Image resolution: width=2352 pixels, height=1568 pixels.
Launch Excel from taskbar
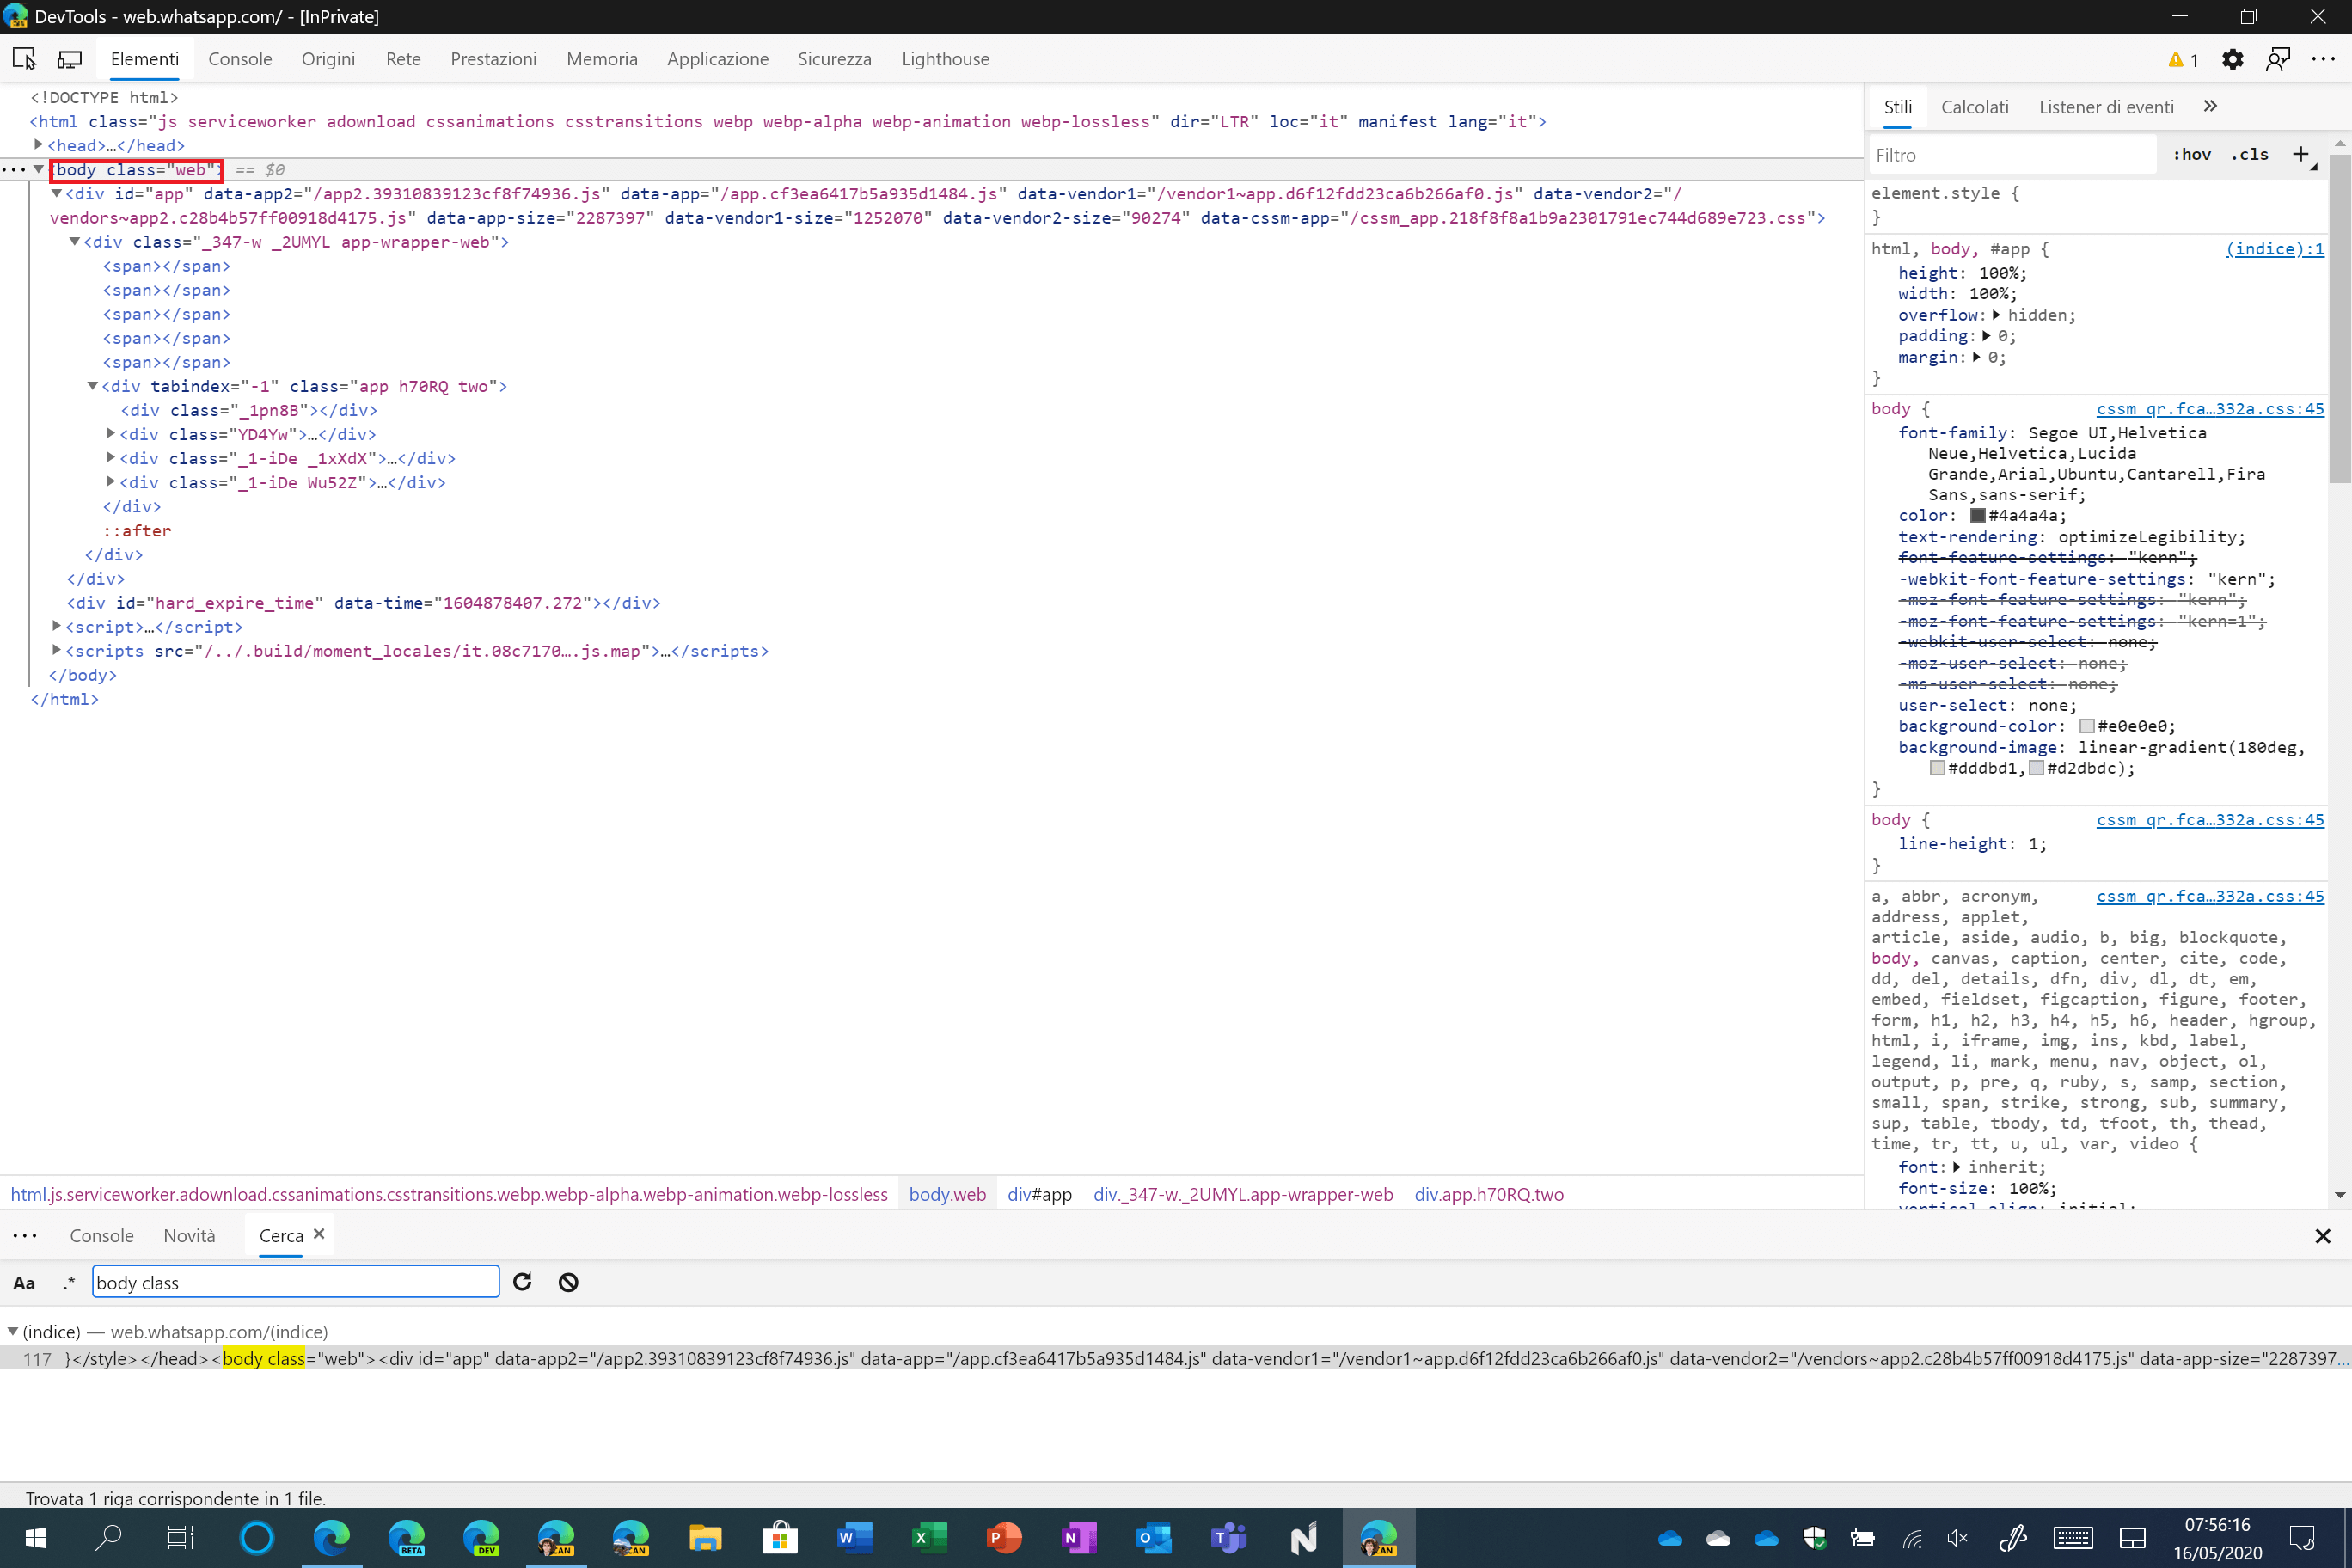click(x=929, y=1537)
